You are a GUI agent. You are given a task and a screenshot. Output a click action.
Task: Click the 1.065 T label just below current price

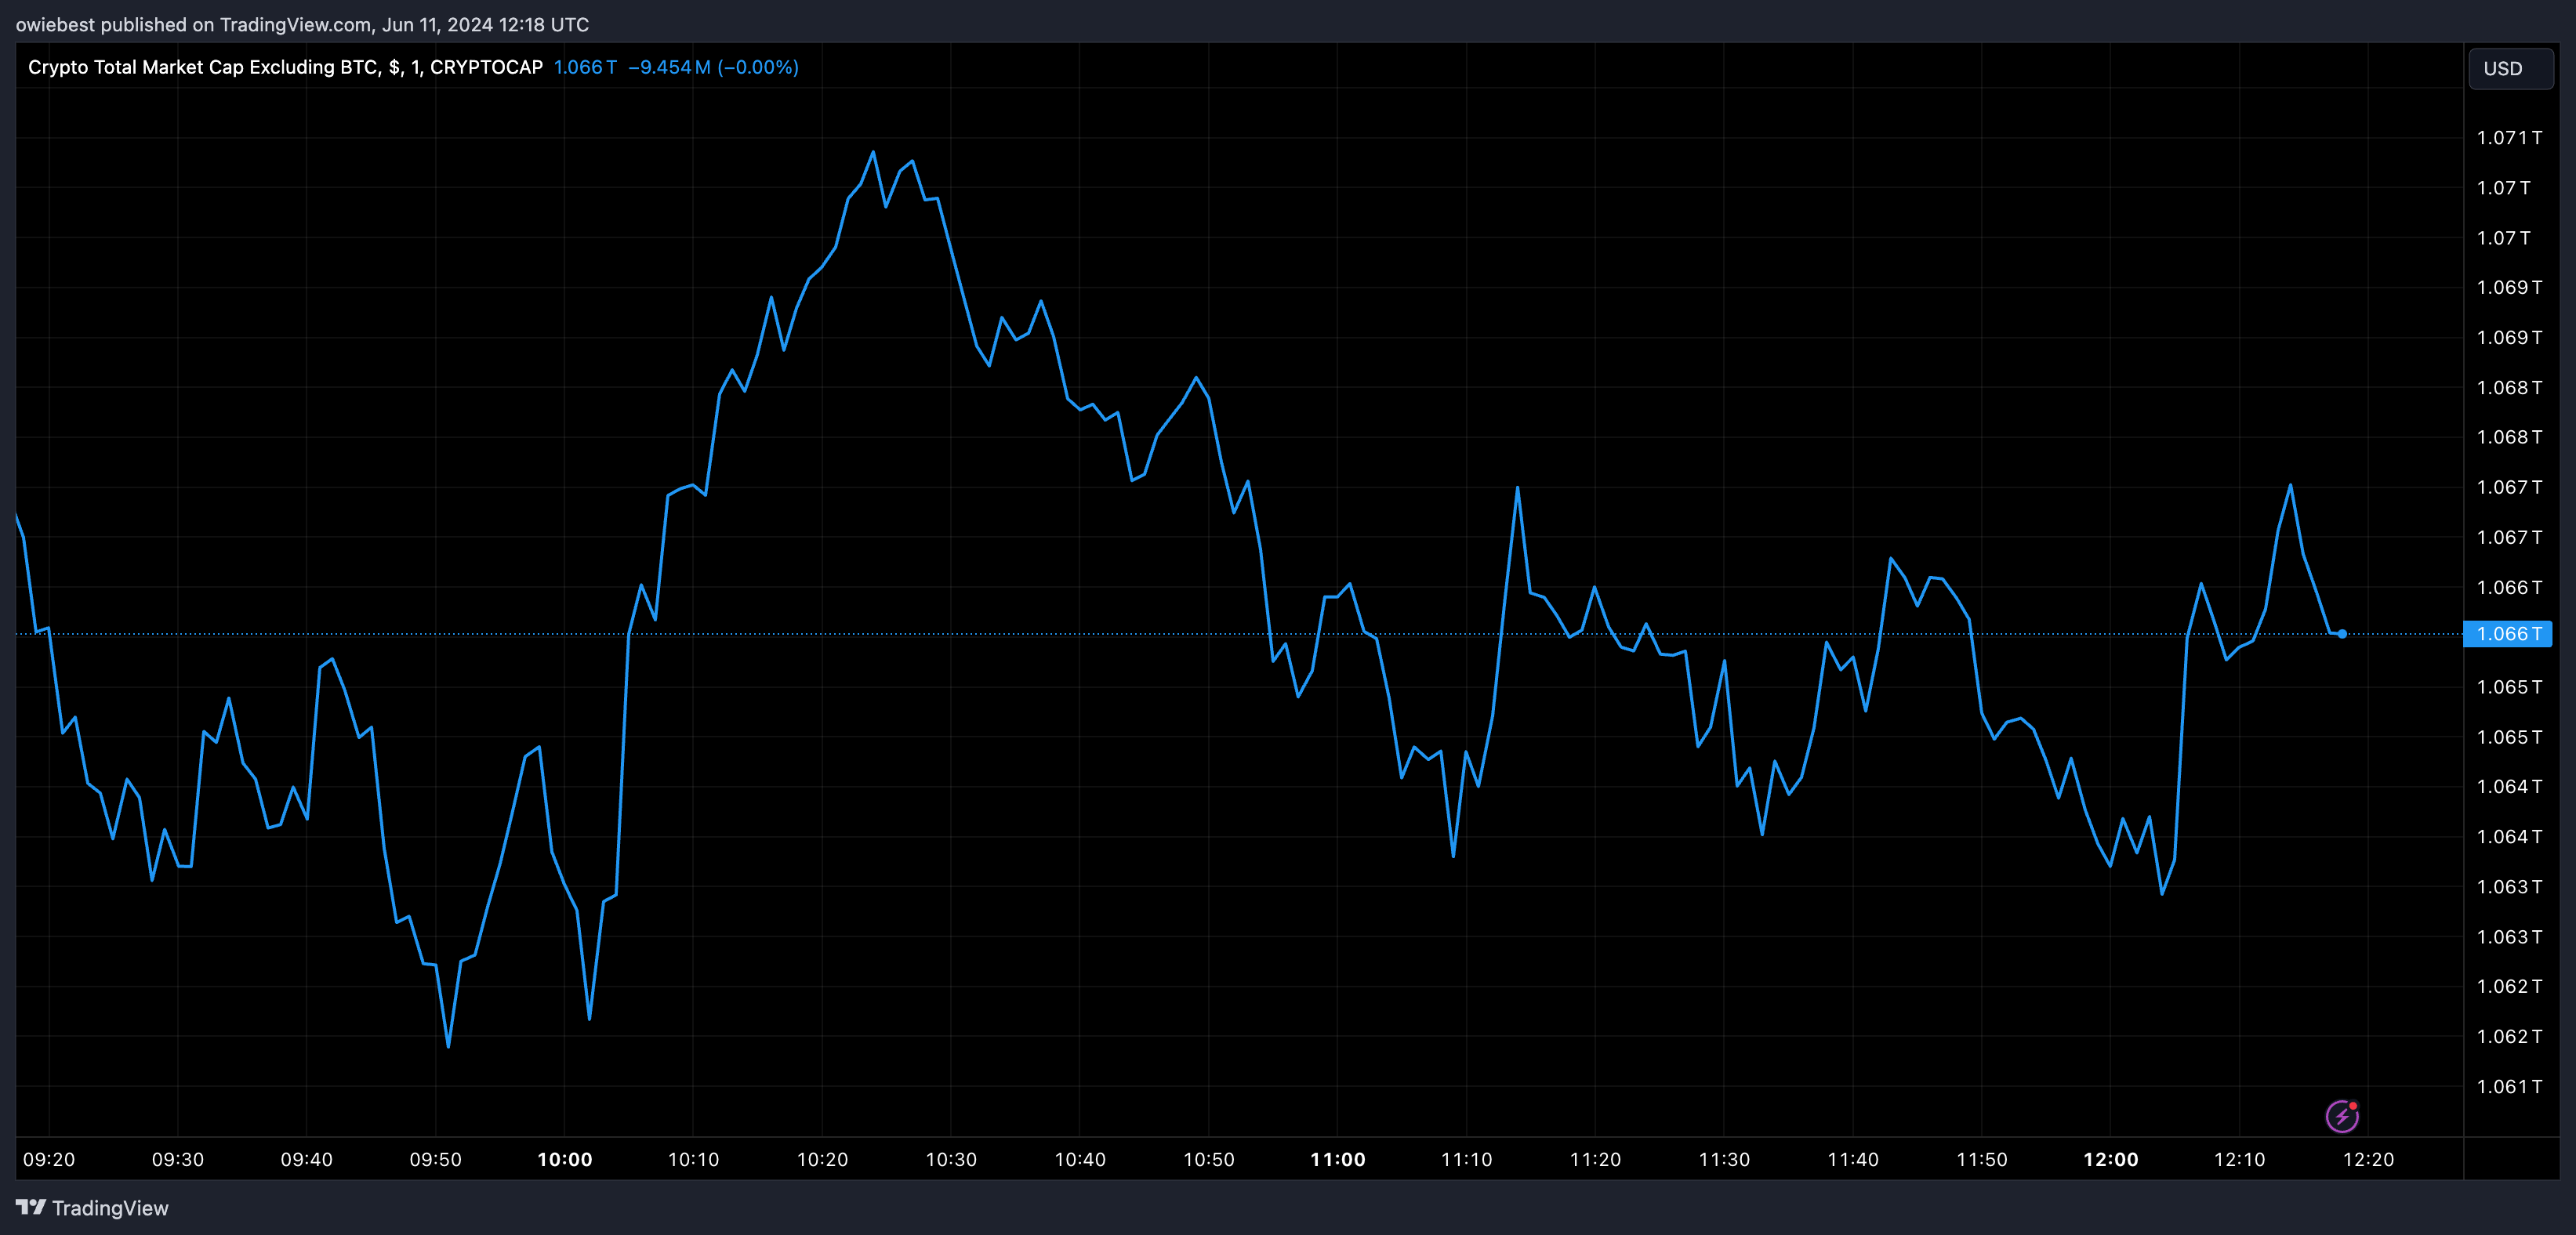point(2509,686)
